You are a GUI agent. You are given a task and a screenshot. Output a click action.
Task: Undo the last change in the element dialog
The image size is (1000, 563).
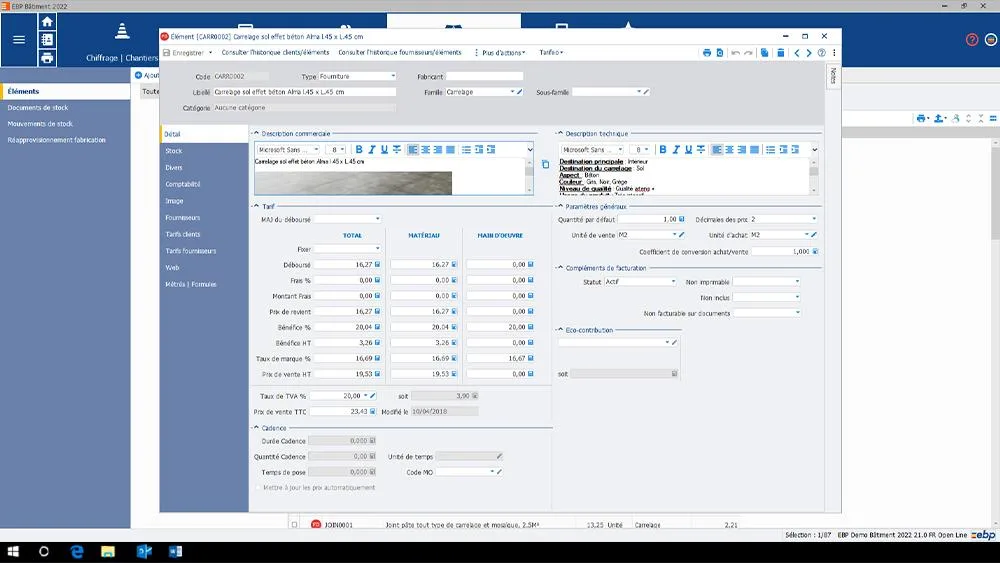(735, 53)
